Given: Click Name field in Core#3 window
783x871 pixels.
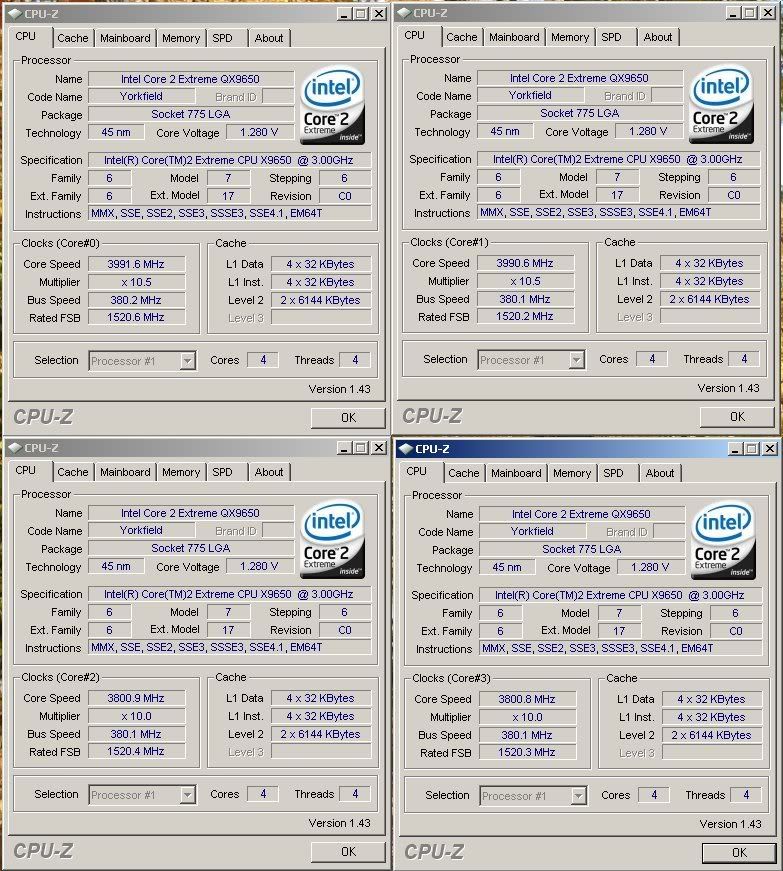Looking at the screenshot, I should [581, 514].
